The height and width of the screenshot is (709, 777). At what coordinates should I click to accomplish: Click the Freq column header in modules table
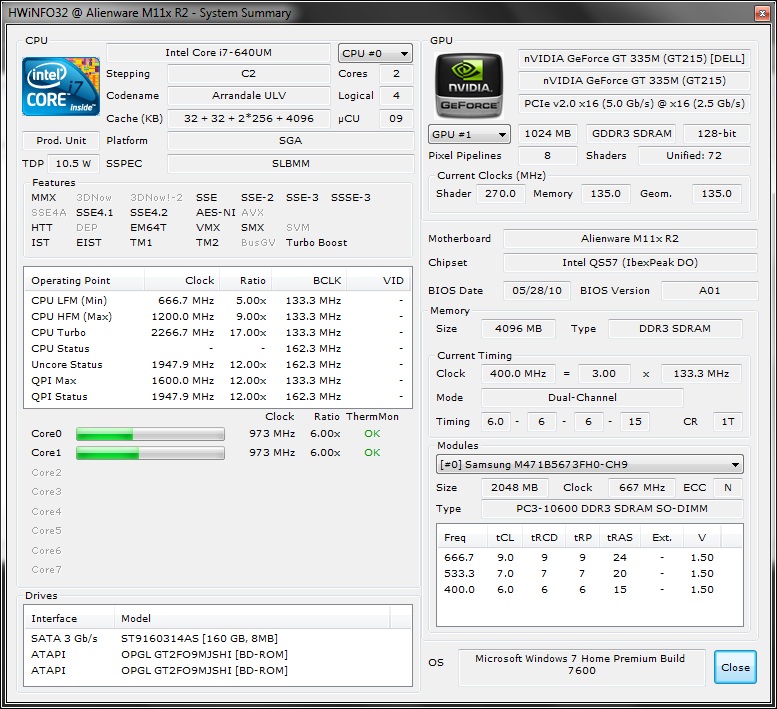[462, 538]
